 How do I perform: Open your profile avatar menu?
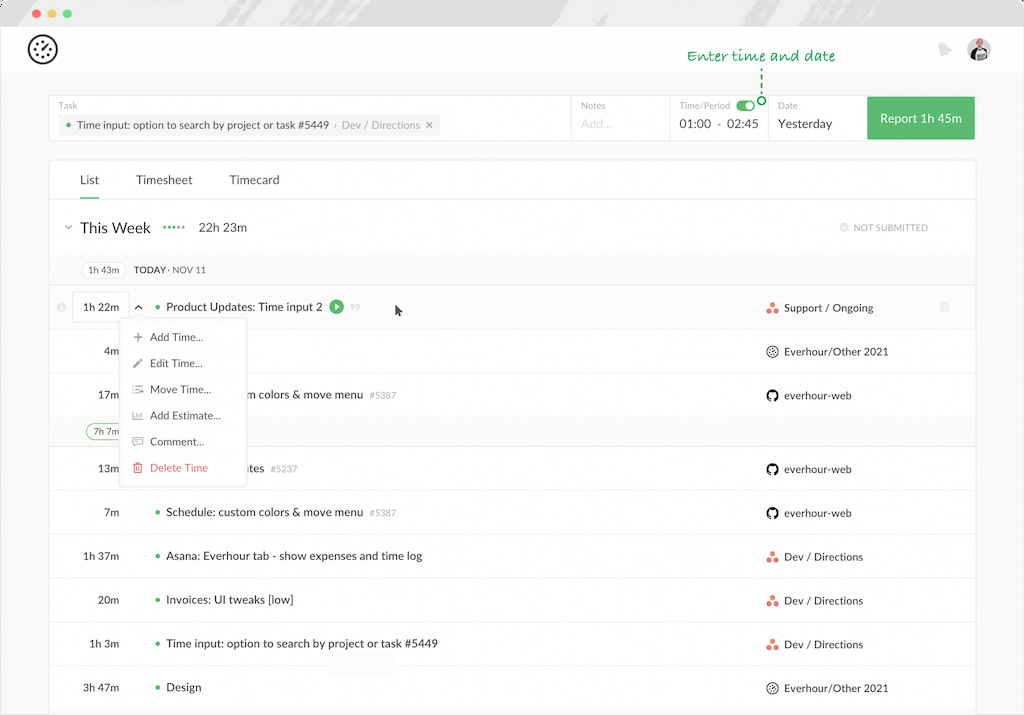[x=978, y=49]
